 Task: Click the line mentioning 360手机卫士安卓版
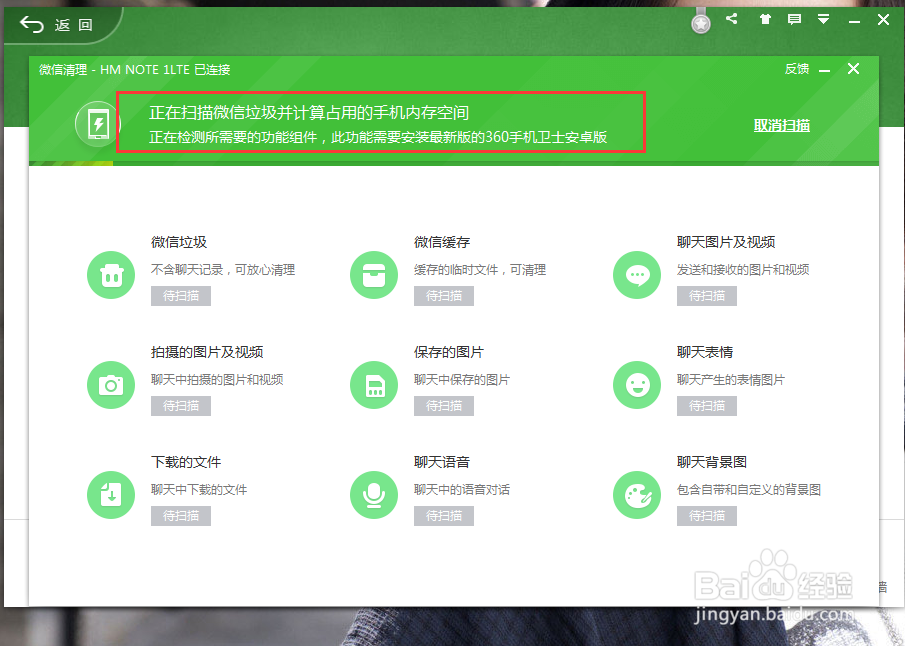click(x=378, y=137)
